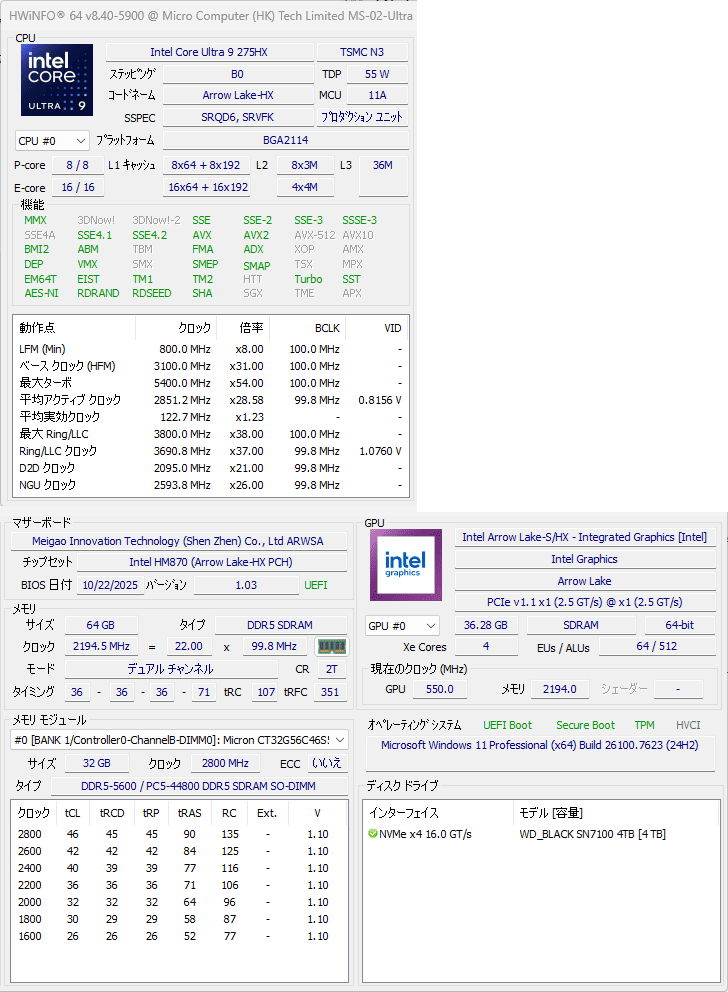Click the Intel Core Ultra 9 logo
Viewport: 728px width, 992px height.
57,80
